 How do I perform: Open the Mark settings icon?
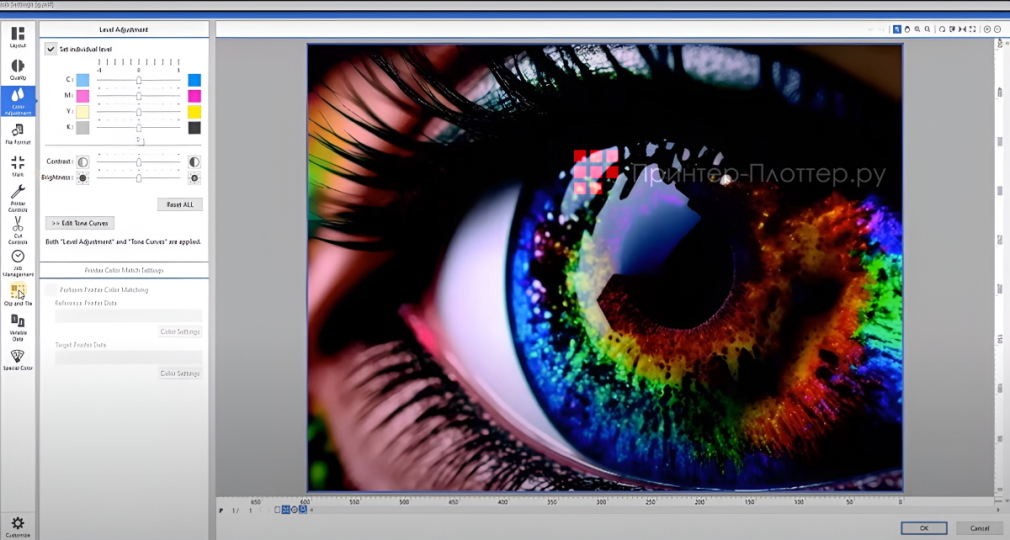coord(18,165)
